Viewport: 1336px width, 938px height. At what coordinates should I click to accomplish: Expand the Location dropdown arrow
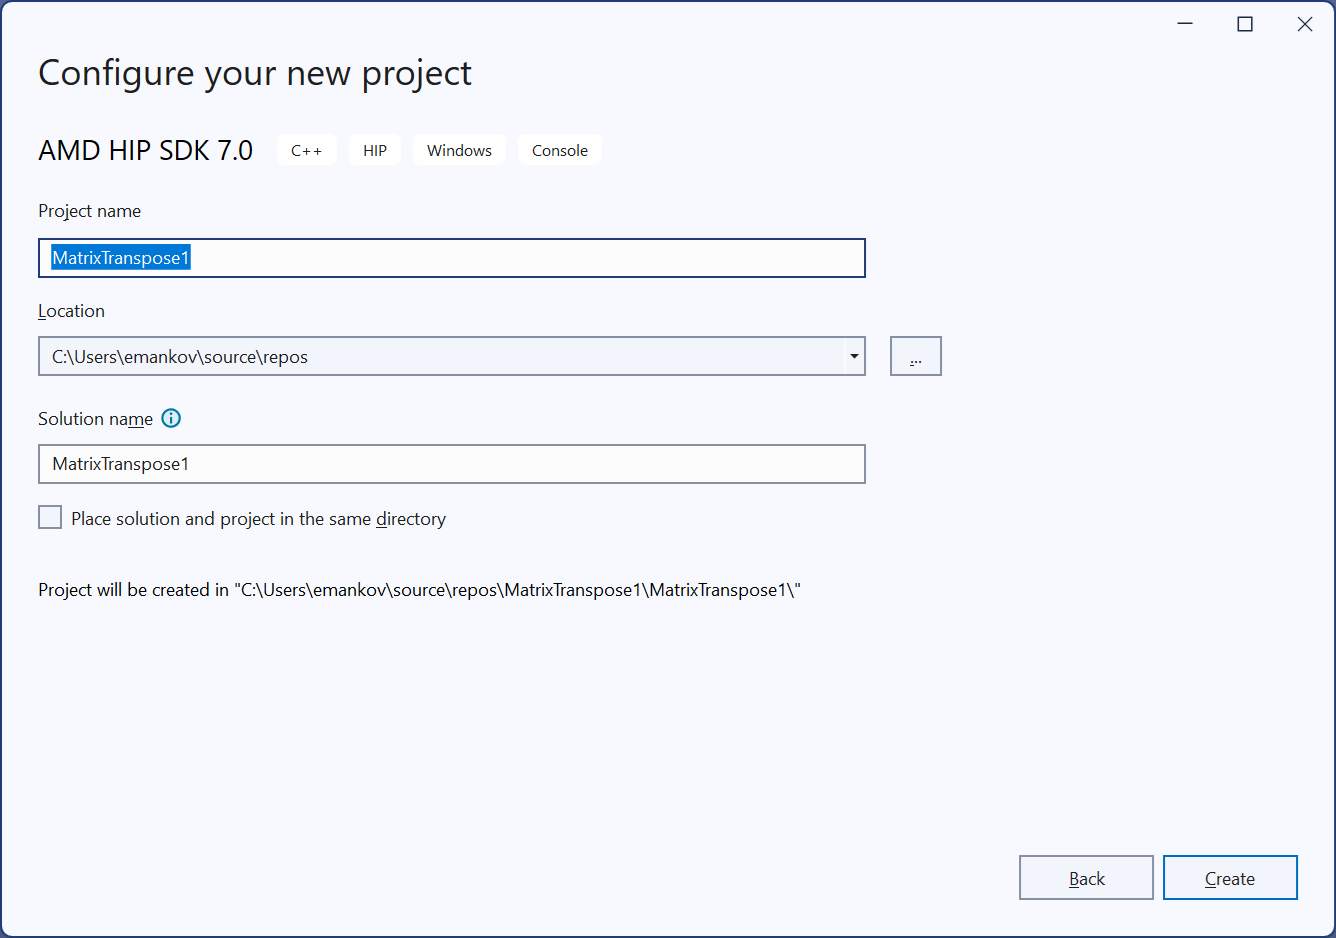(x=854, y=356)
